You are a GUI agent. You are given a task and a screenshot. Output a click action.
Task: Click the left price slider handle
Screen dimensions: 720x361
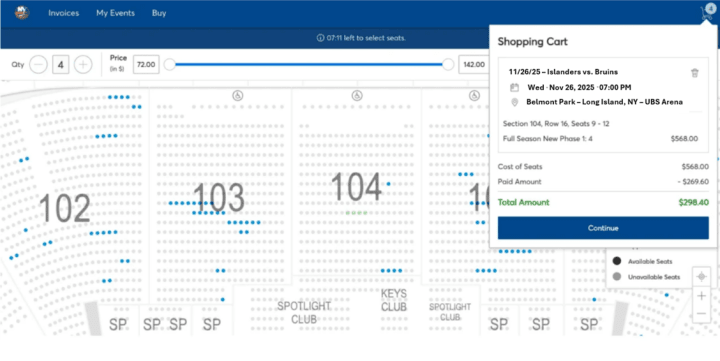(x=169, y=65)
